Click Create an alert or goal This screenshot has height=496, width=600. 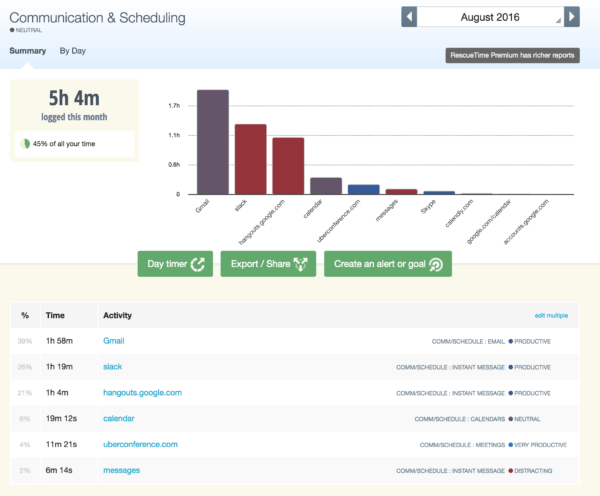tap(388, 264)
